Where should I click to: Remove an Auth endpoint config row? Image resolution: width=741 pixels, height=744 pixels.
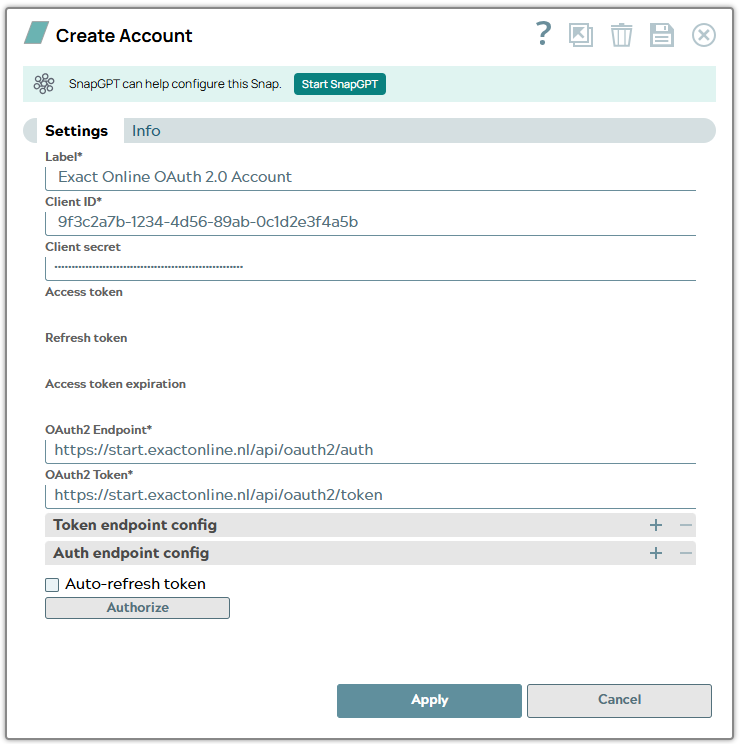pyautogui.click(x=685, y=553)
